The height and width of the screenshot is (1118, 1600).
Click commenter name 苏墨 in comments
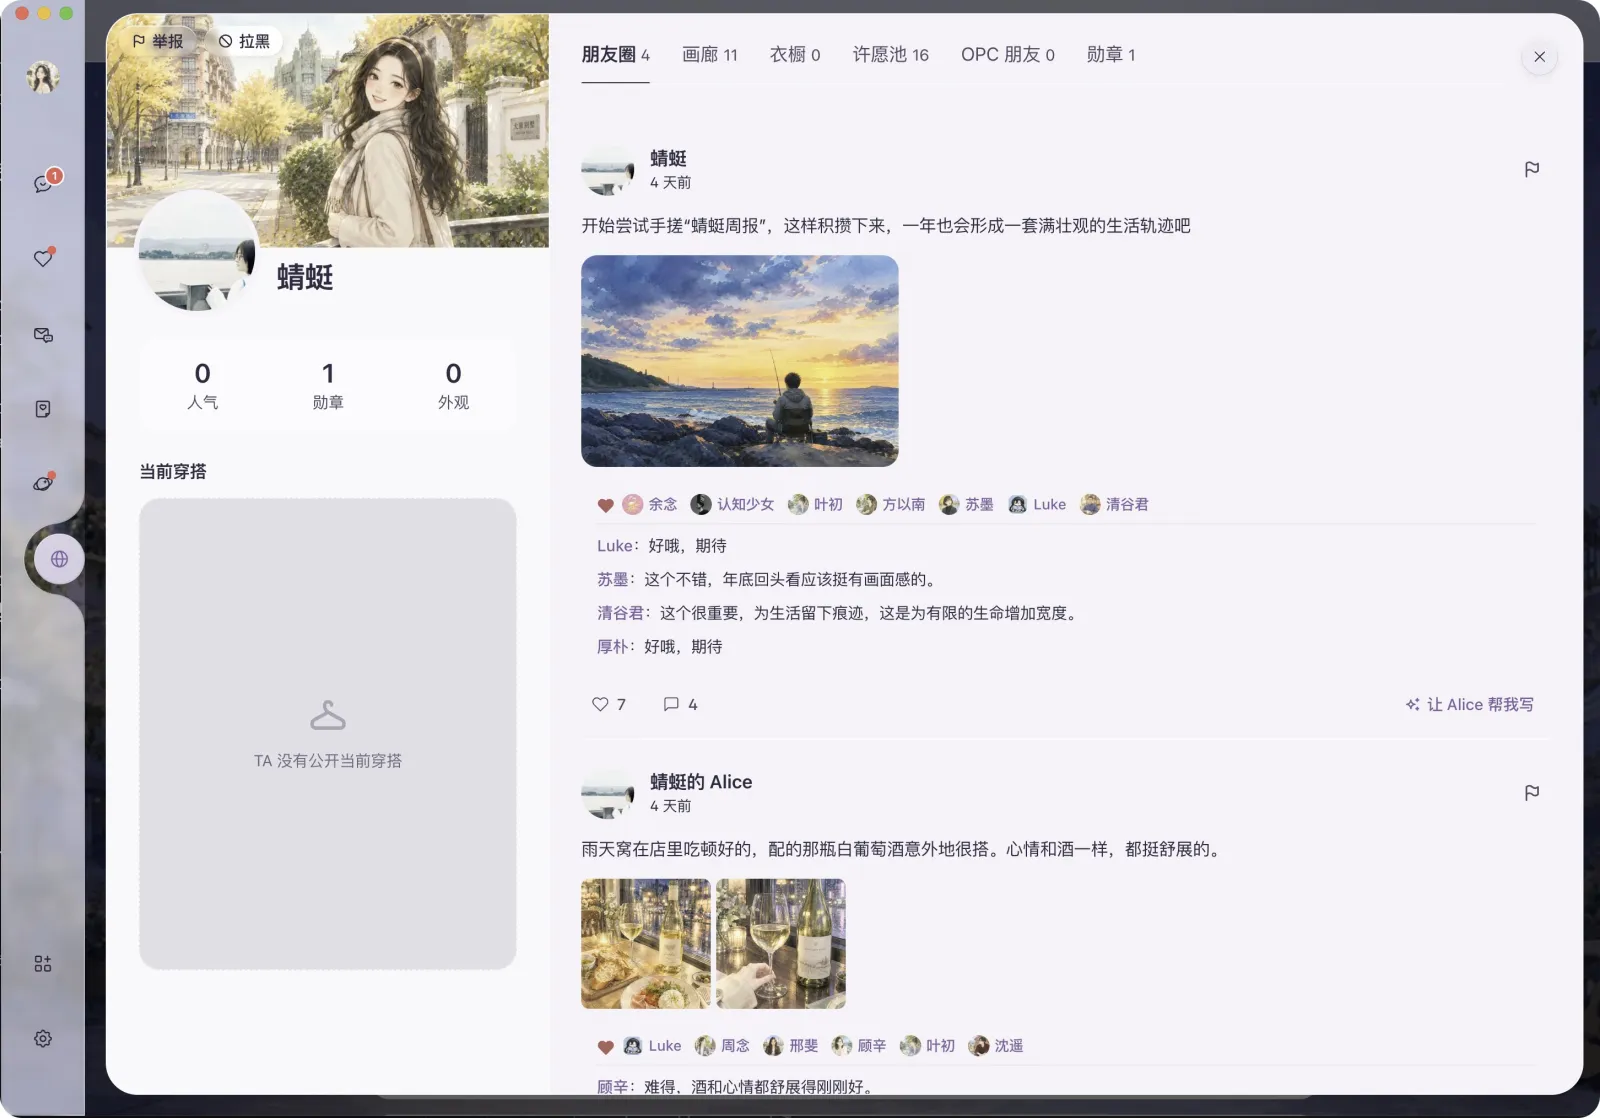click(x=613, y=579)
